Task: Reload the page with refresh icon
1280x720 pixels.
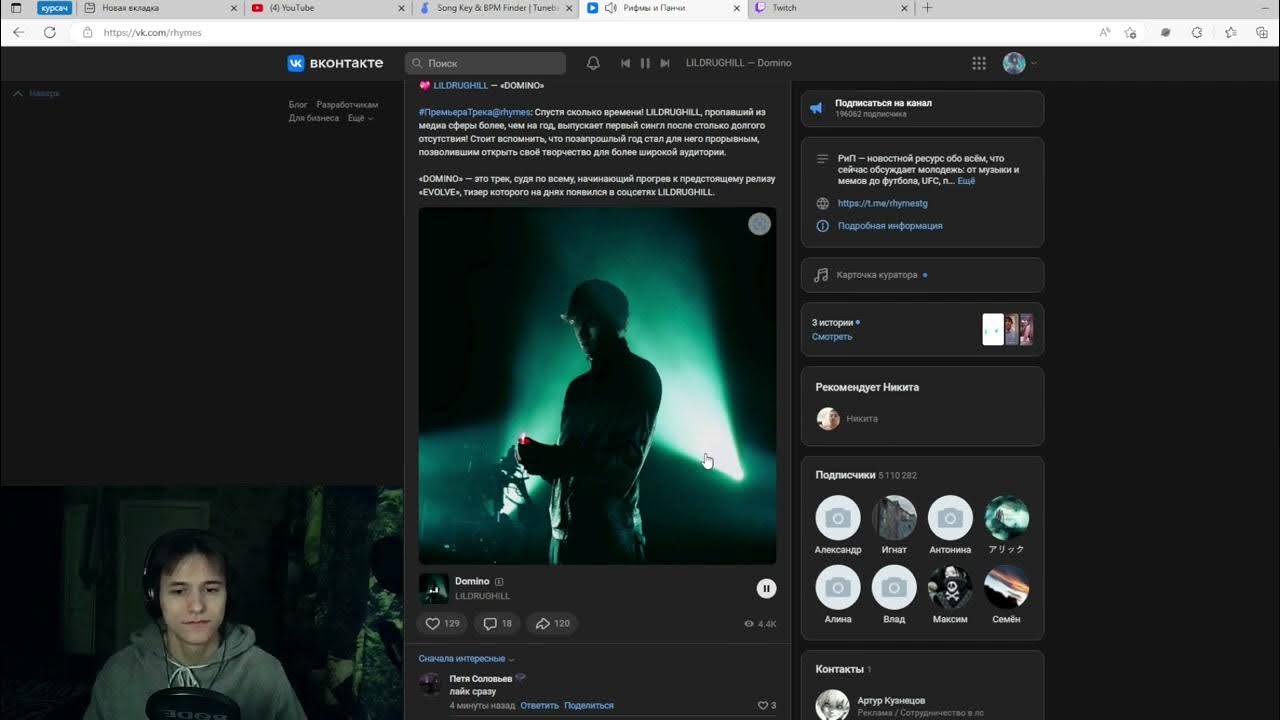Action: tap(50, 32)
